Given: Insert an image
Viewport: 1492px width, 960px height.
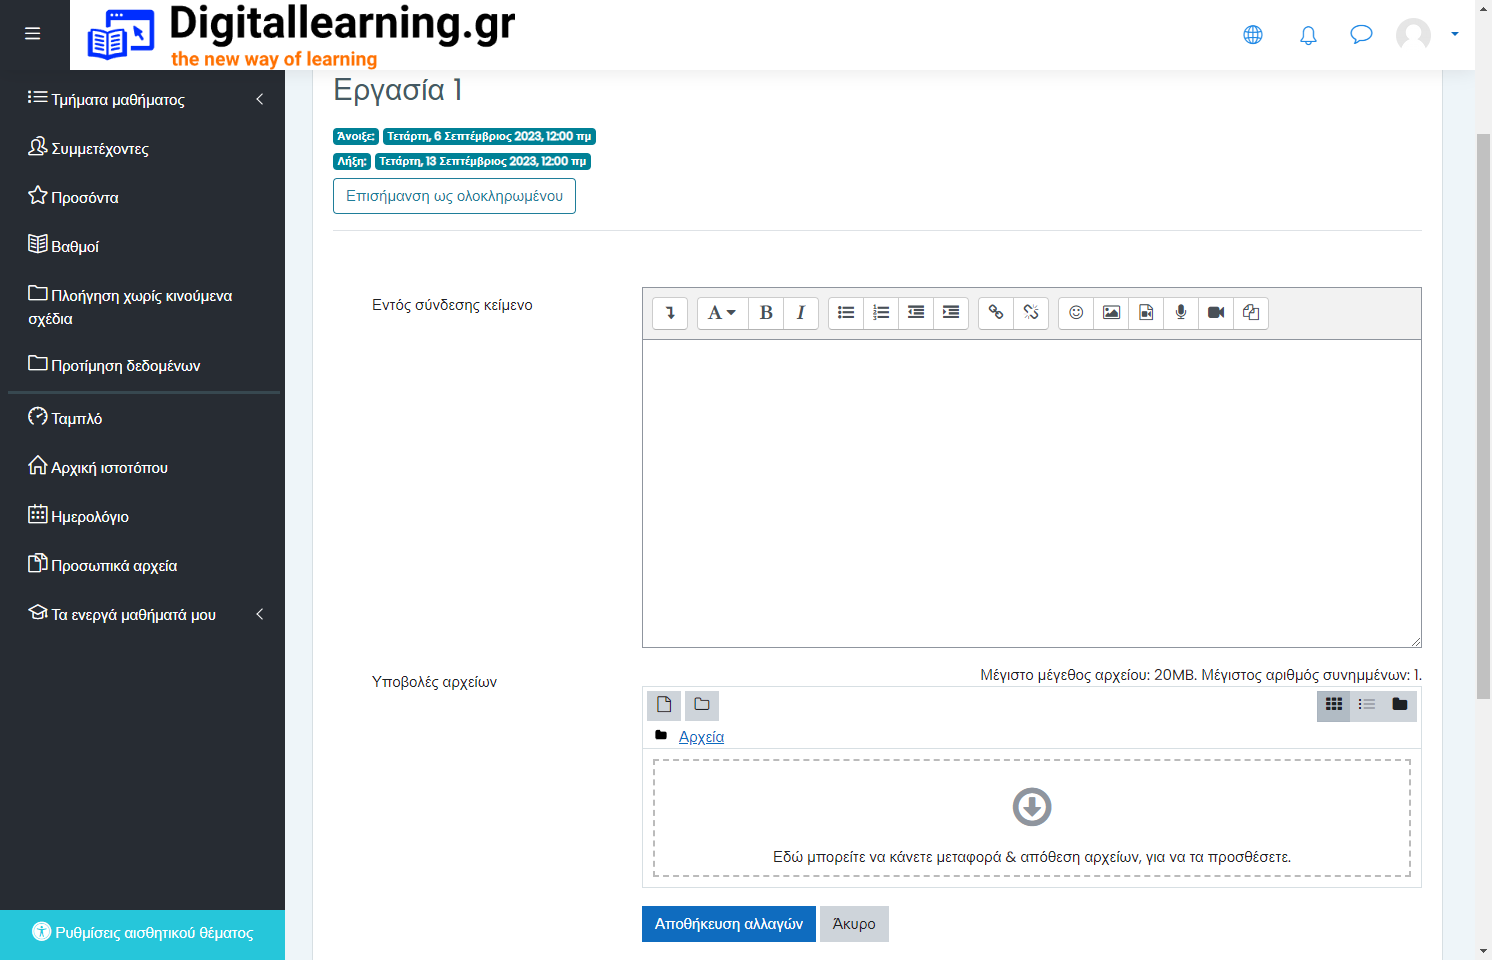Looking at the screenshot, I should [x=1111, y=313].
